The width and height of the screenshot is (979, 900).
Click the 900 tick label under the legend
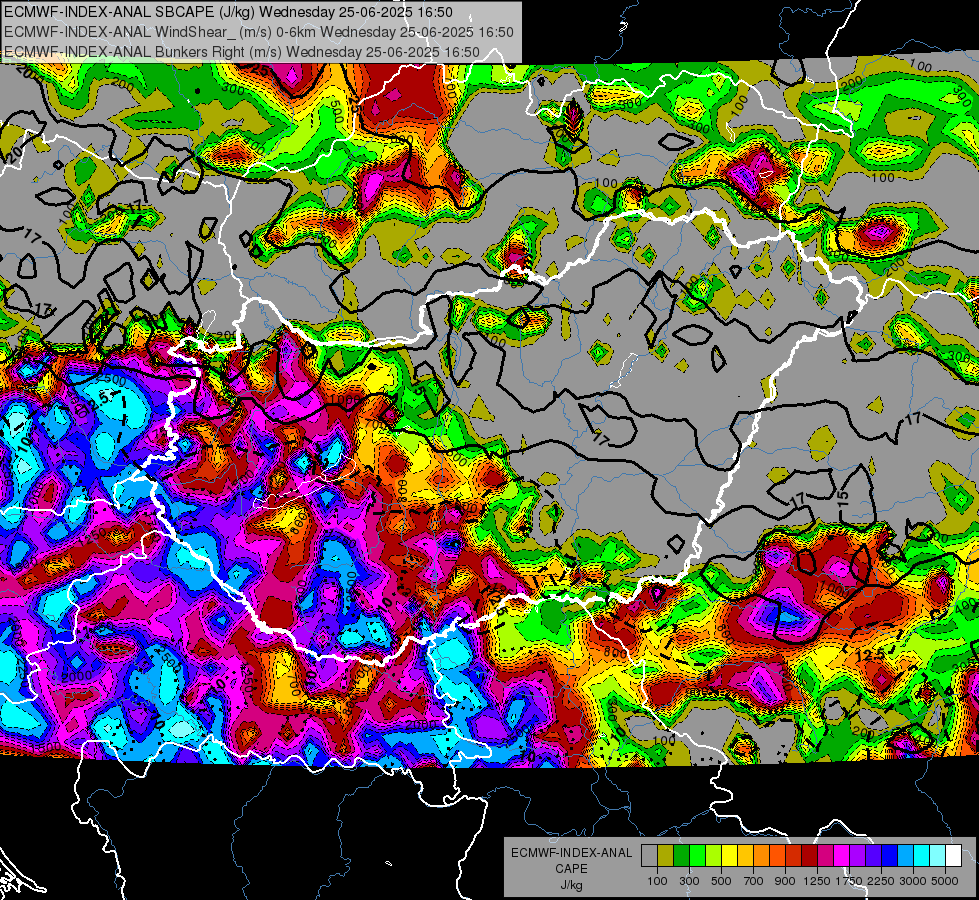785,881
